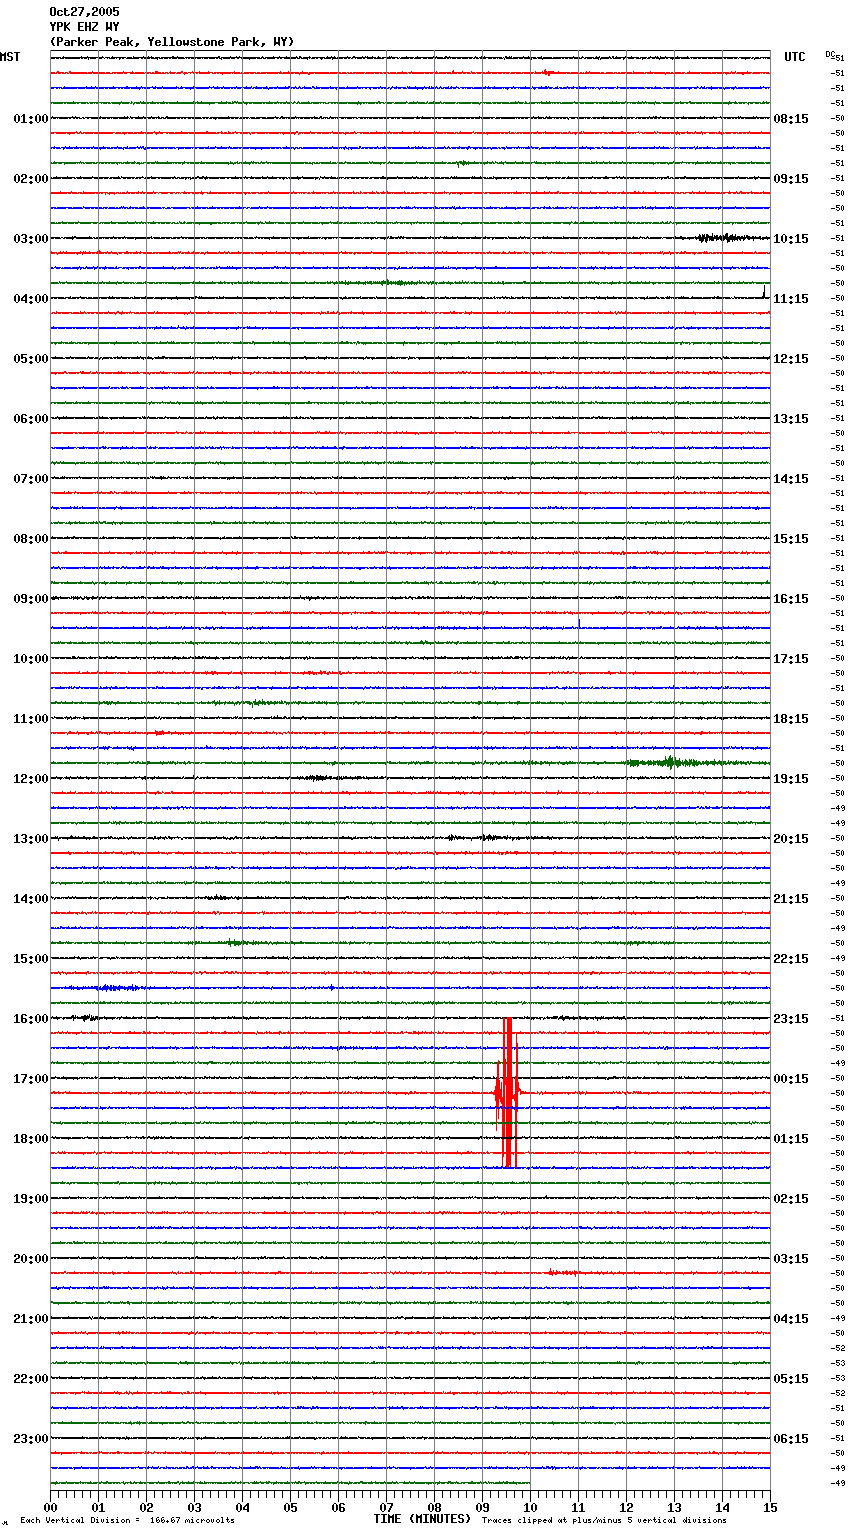This screenshot has width=850, height=1534.
Task: Click the 17:15 UTC time label
Action: pyautogui.click(x=791, y=659)
